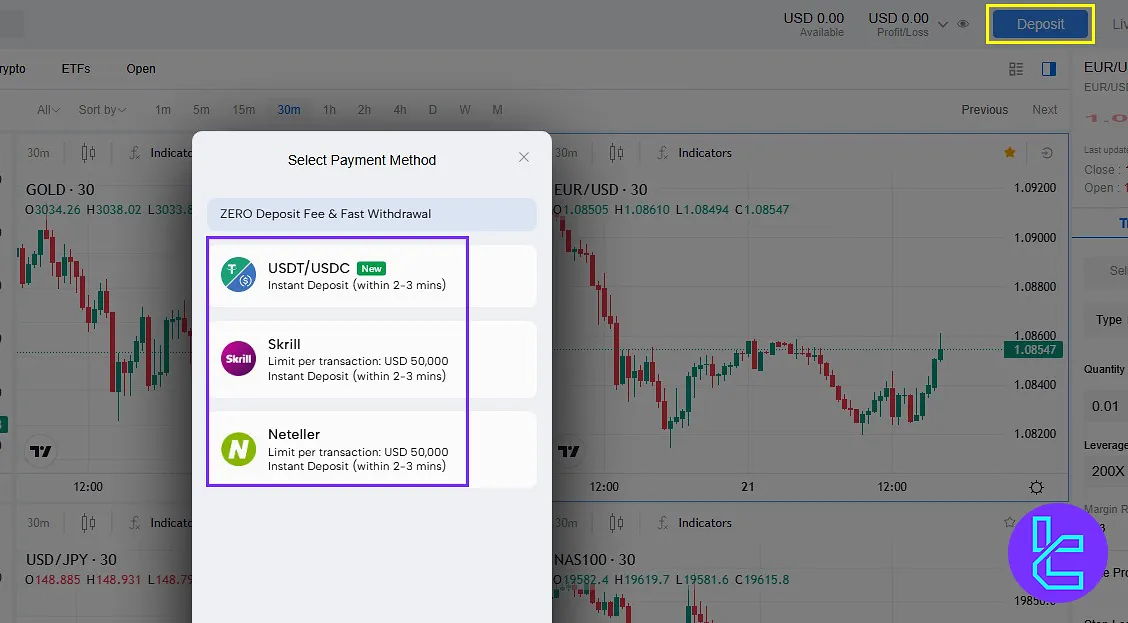Click the Quantity field showing 0.01

click(1105, 406)
